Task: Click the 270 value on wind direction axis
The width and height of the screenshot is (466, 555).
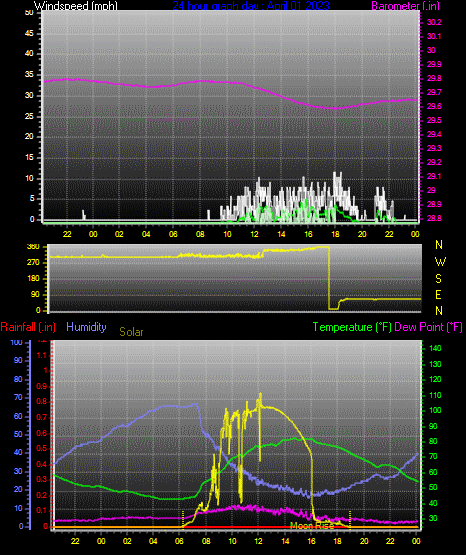Action: click(33, 262)
